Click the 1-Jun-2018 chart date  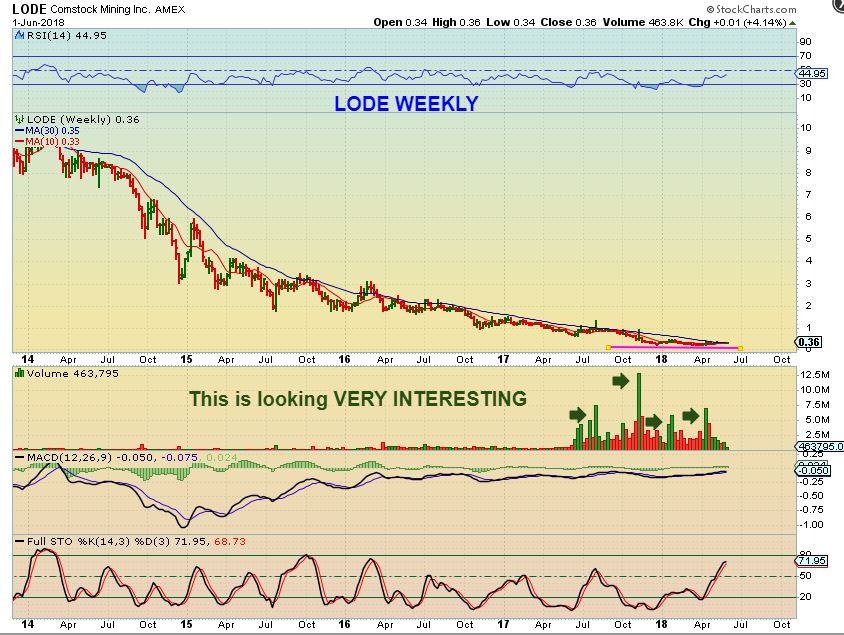38,23
